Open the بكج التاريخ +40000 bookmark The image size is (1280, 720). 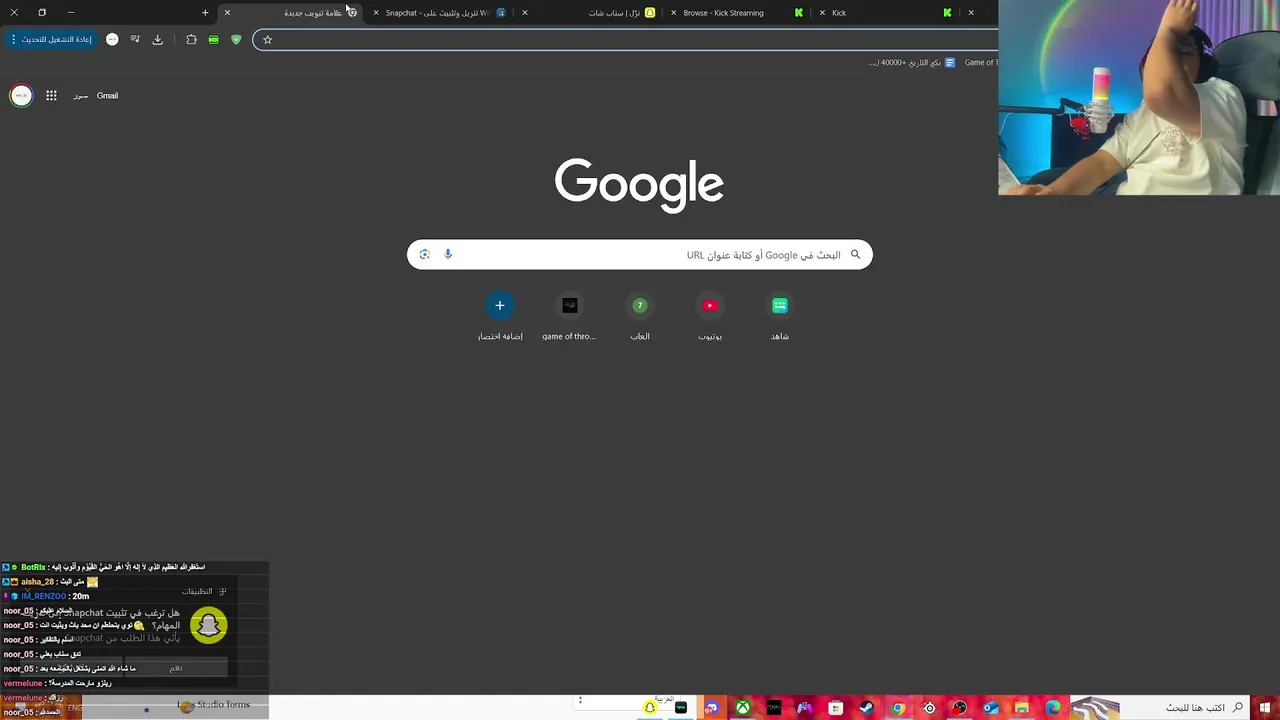(912, 63)
